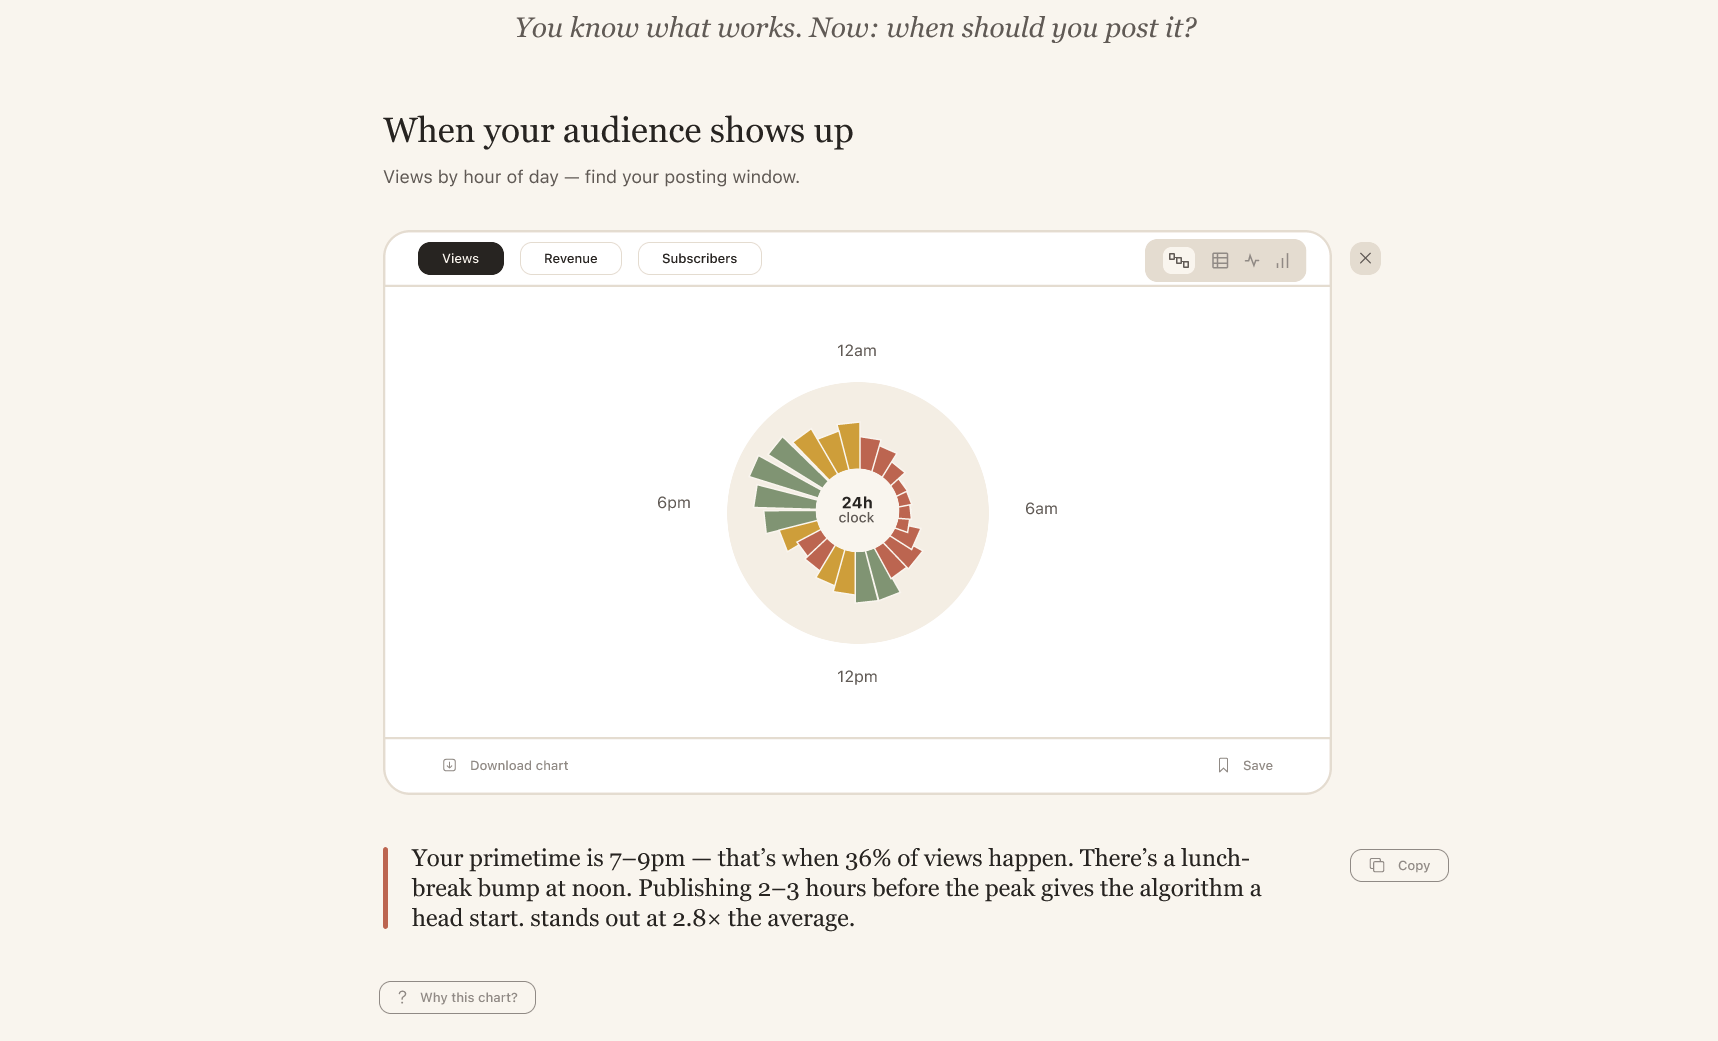1718x1041 pixels.
Task: Click the 6am label beside the chart
Action: [x=1041, y=508]
